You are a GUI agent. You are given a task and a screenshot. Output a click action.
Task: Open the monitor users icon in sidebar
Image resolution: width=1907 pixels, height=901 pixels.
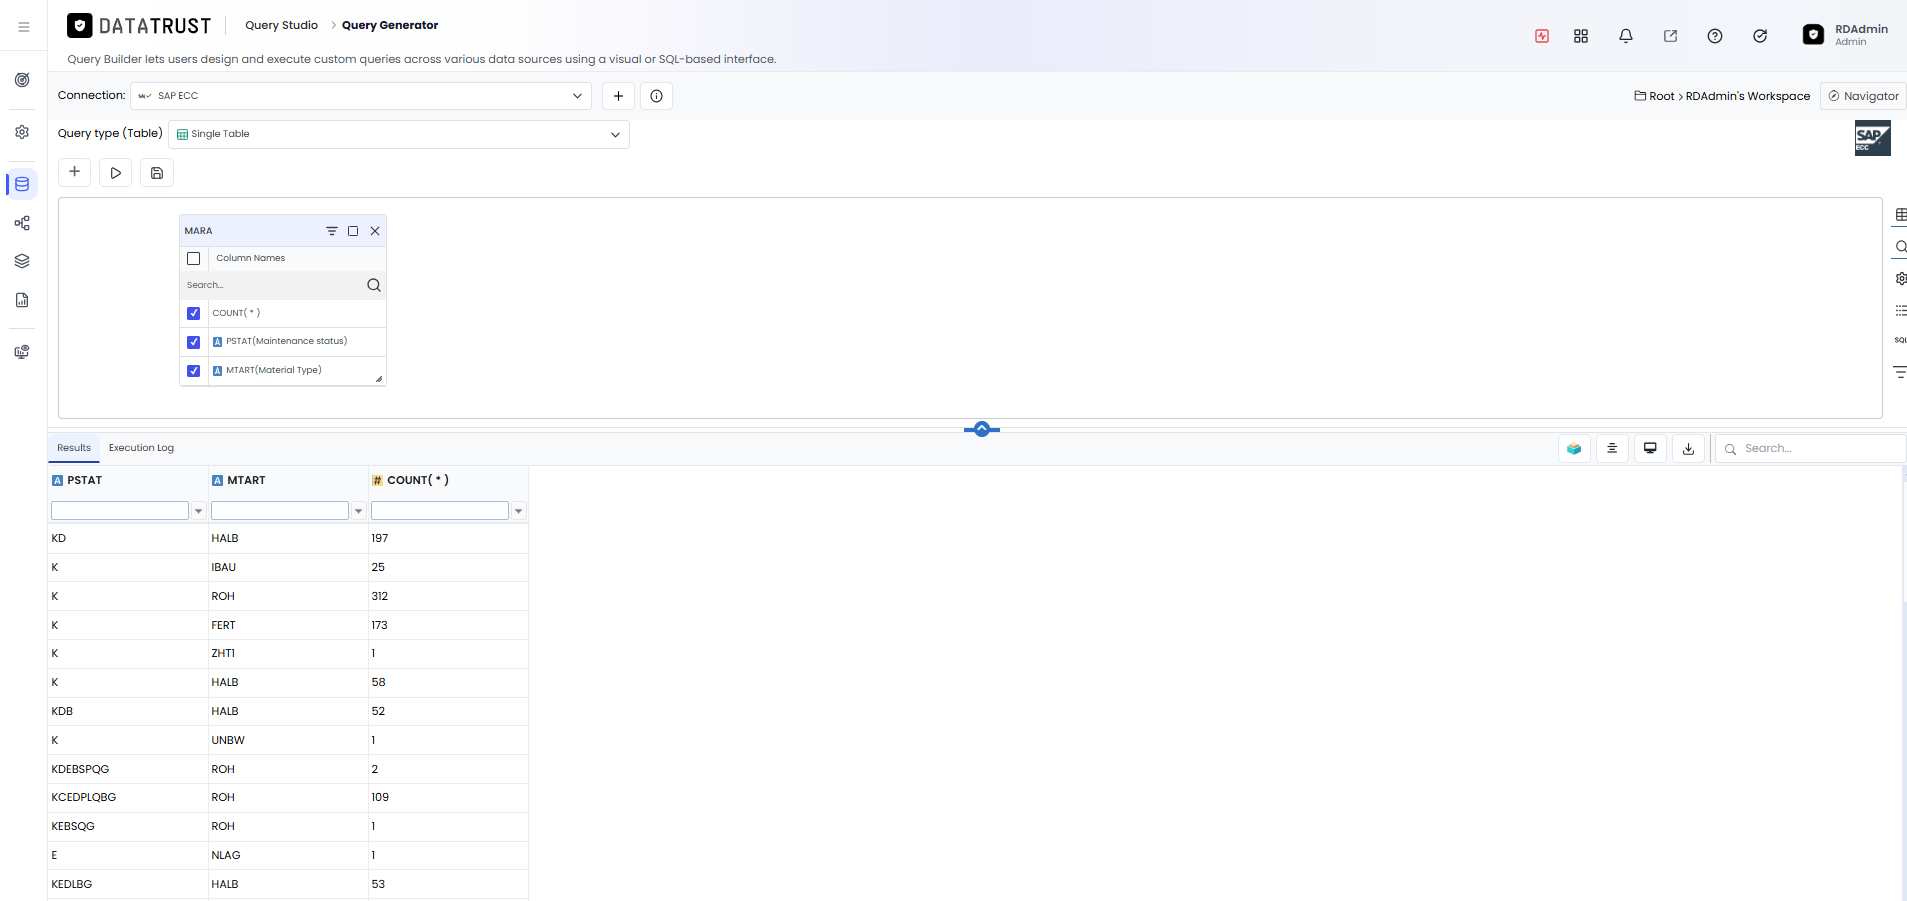(x=22, y=352)
